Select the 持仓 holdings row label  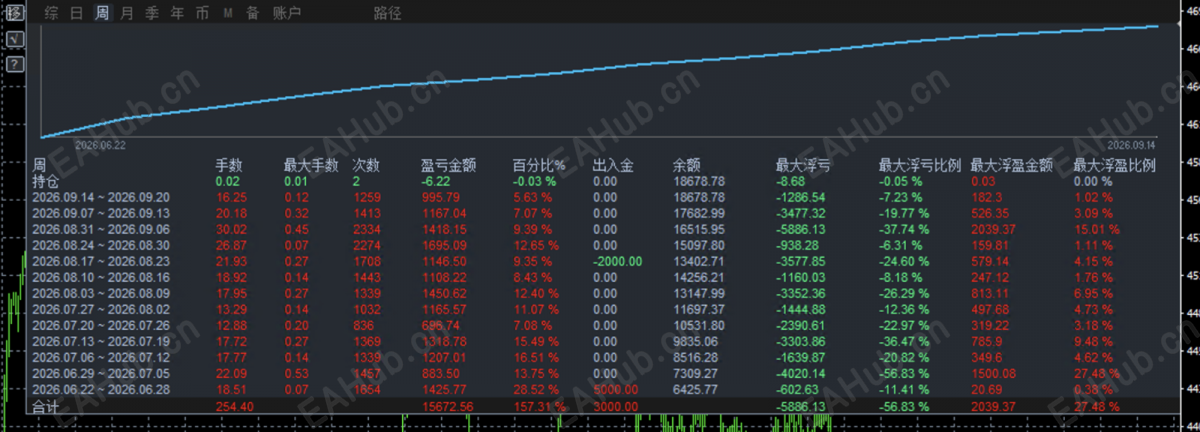coord(46,181)
